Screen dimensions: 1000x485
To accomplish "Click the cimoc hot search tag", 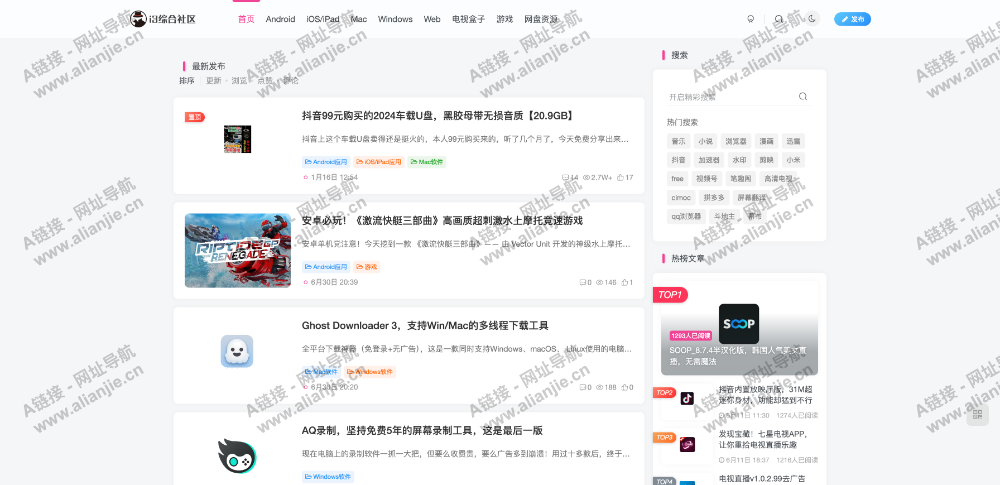I will tap(680, 198).
